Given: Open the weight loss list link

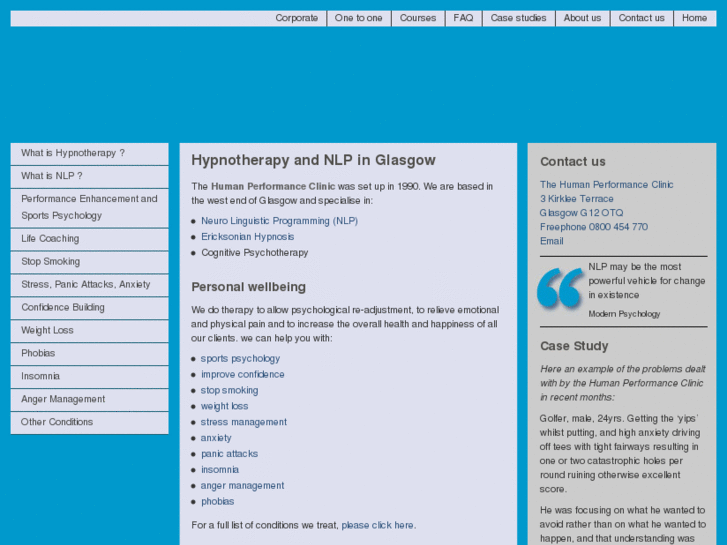Looking at the screenshot, I should click(224, 406).
